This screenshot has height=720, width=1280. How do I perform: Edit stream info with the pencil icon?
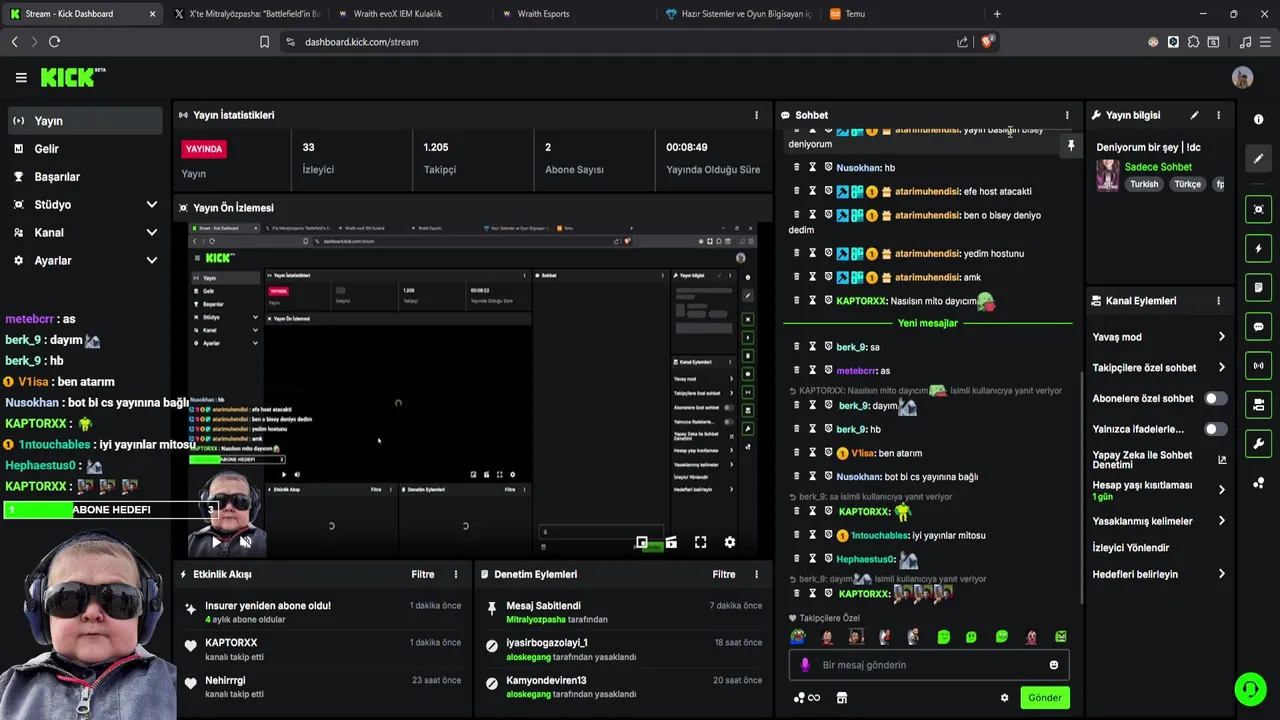1194,115
